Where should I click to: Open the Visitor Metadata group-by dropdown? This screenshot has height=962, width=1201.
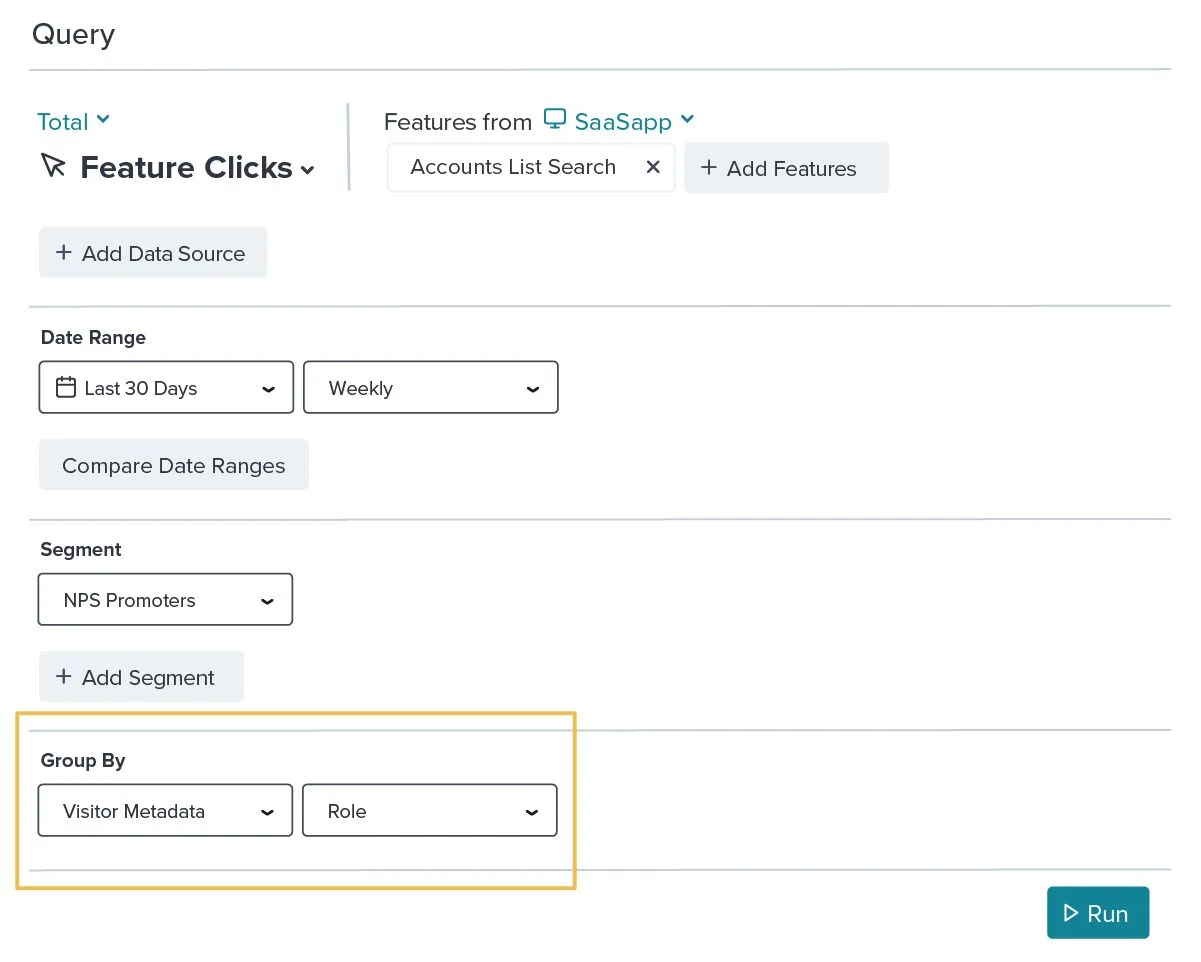click(165, 811)
